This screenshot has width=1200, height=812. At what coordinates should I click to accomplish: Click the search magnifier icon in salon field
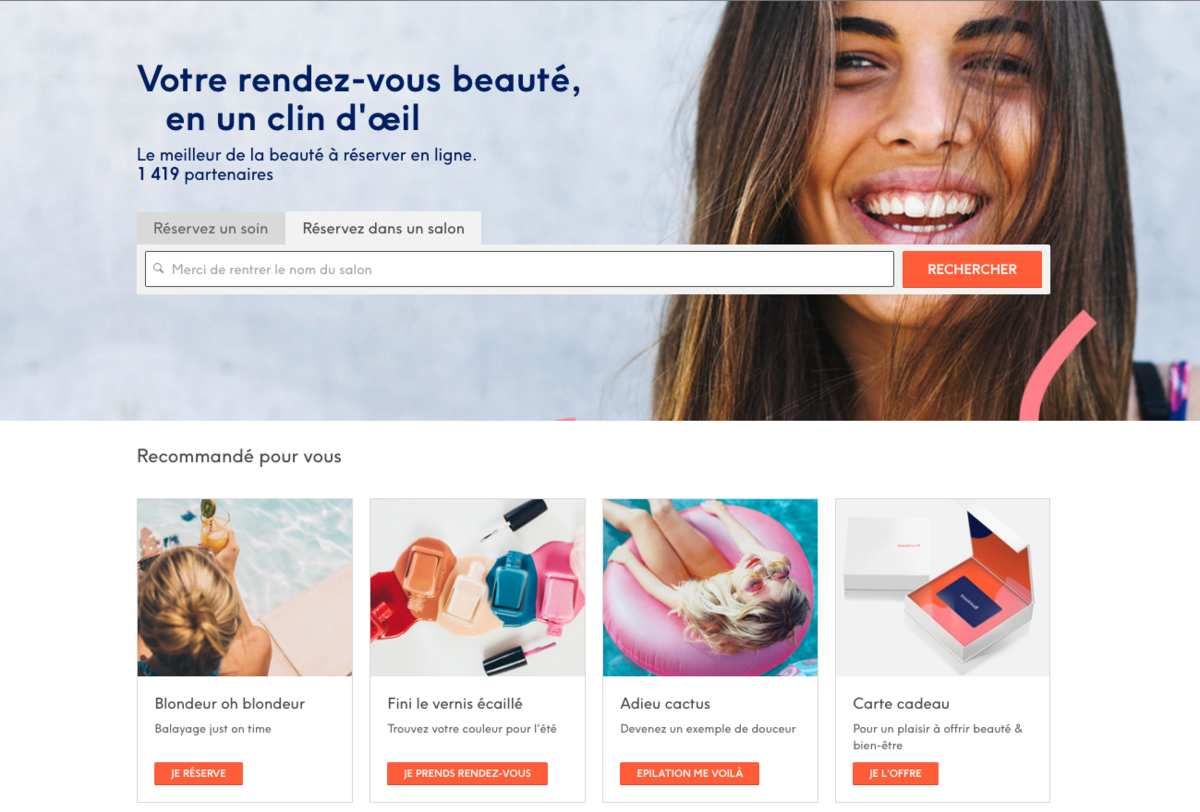(x=158, y=269)
